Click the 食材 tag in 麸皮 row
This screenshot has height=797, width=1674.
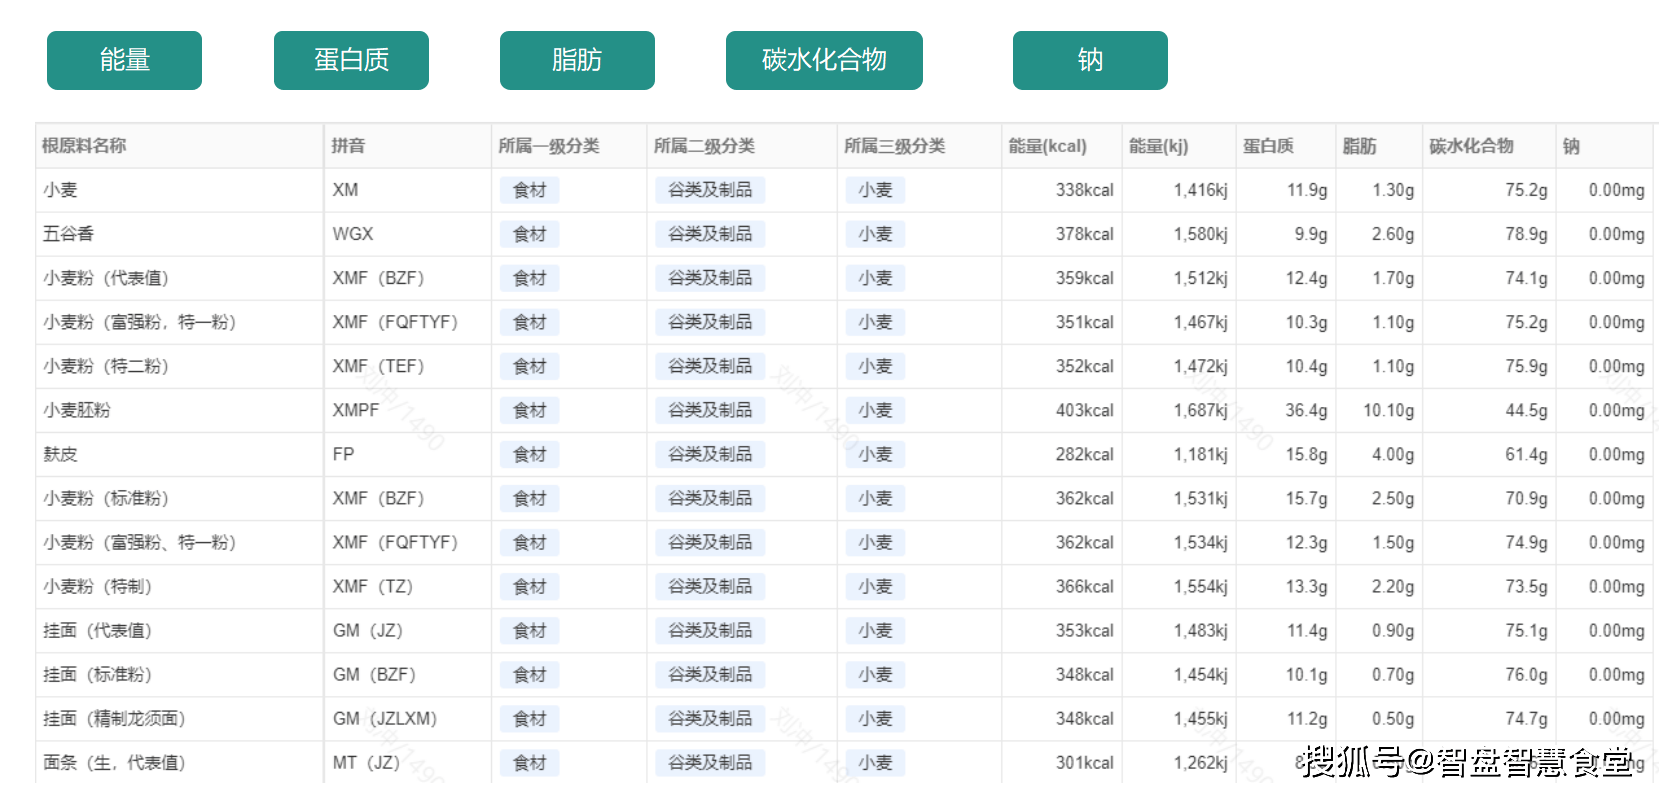pos(530,454)
